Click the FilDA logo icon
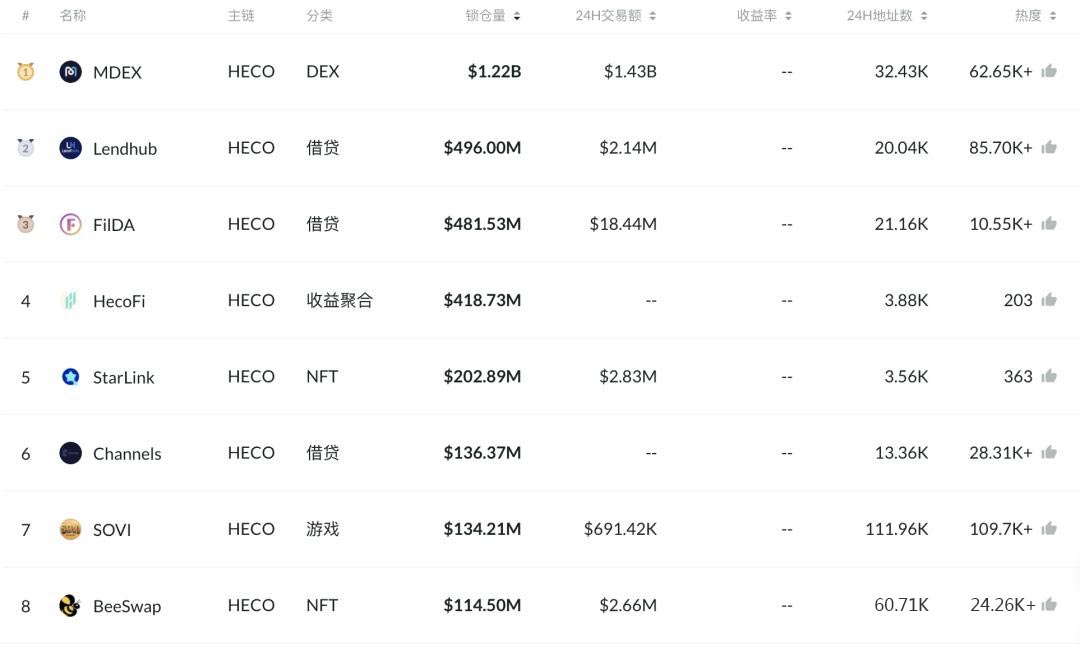 [70, 224]
